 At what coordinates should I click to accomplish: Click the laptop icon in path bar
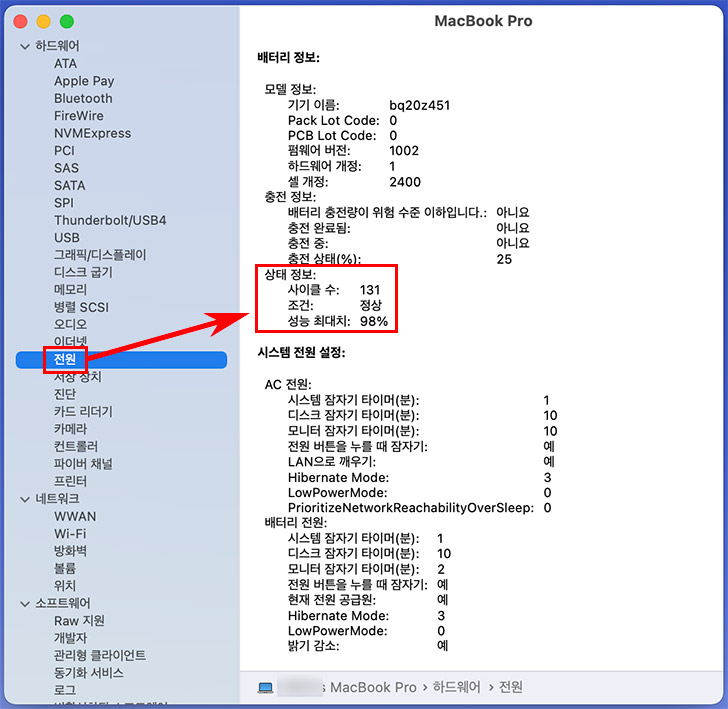click(266, 688)
